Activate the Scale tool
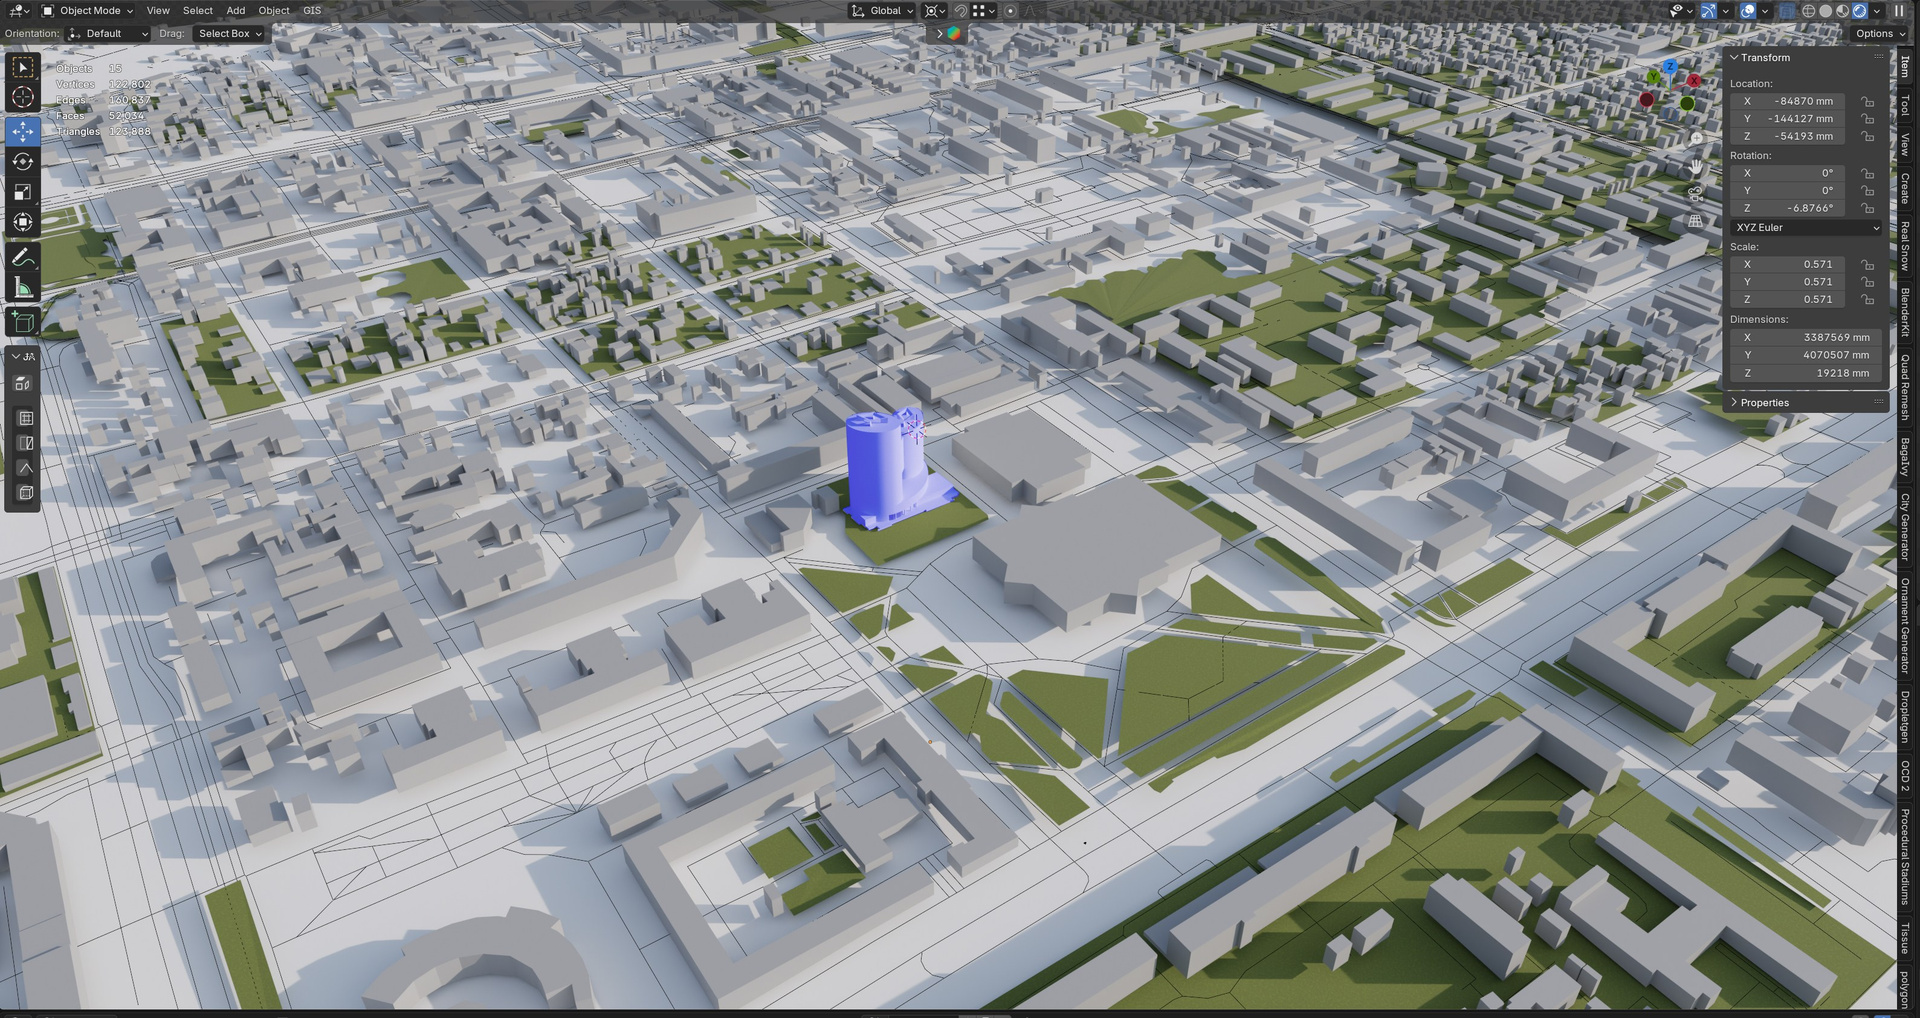The image size is (1920, 1018). coord(23,192)
